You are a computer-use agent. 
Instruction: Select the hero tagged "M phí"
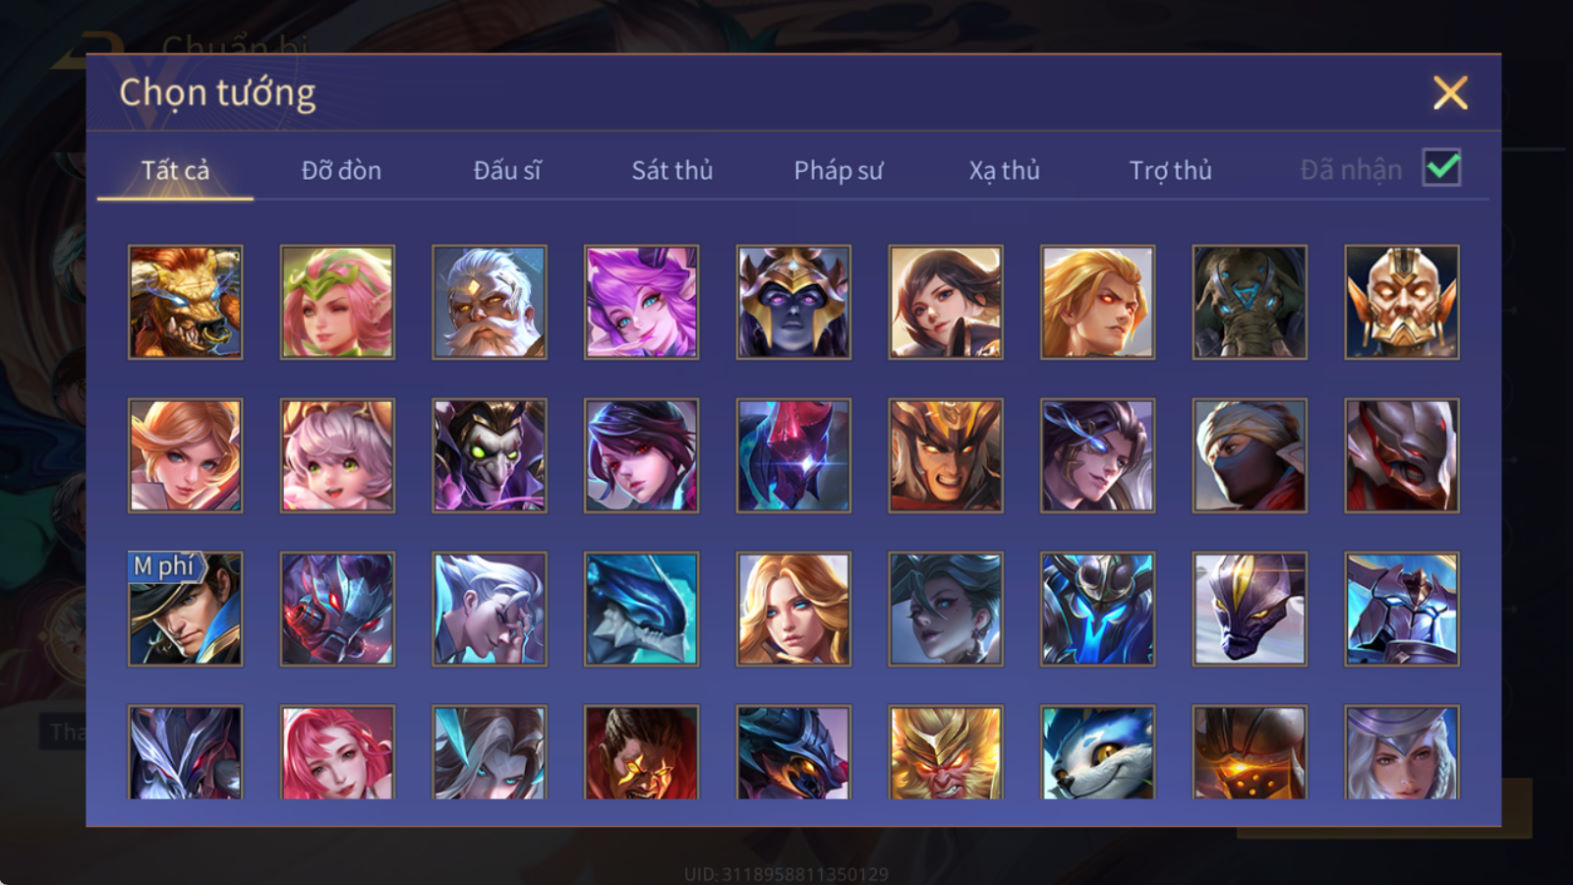coord(185,609)
